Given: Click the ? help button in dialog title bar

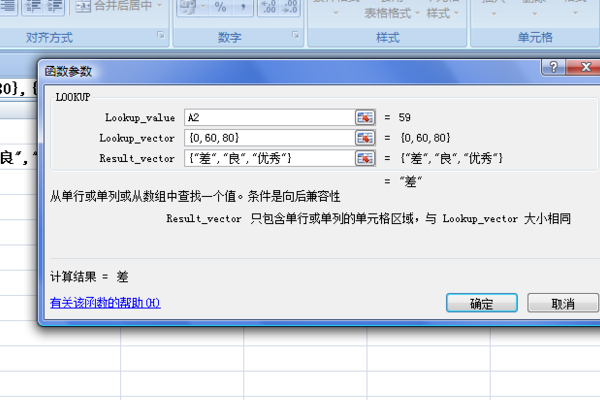Looking at the screenshot, I should (553, 67).
